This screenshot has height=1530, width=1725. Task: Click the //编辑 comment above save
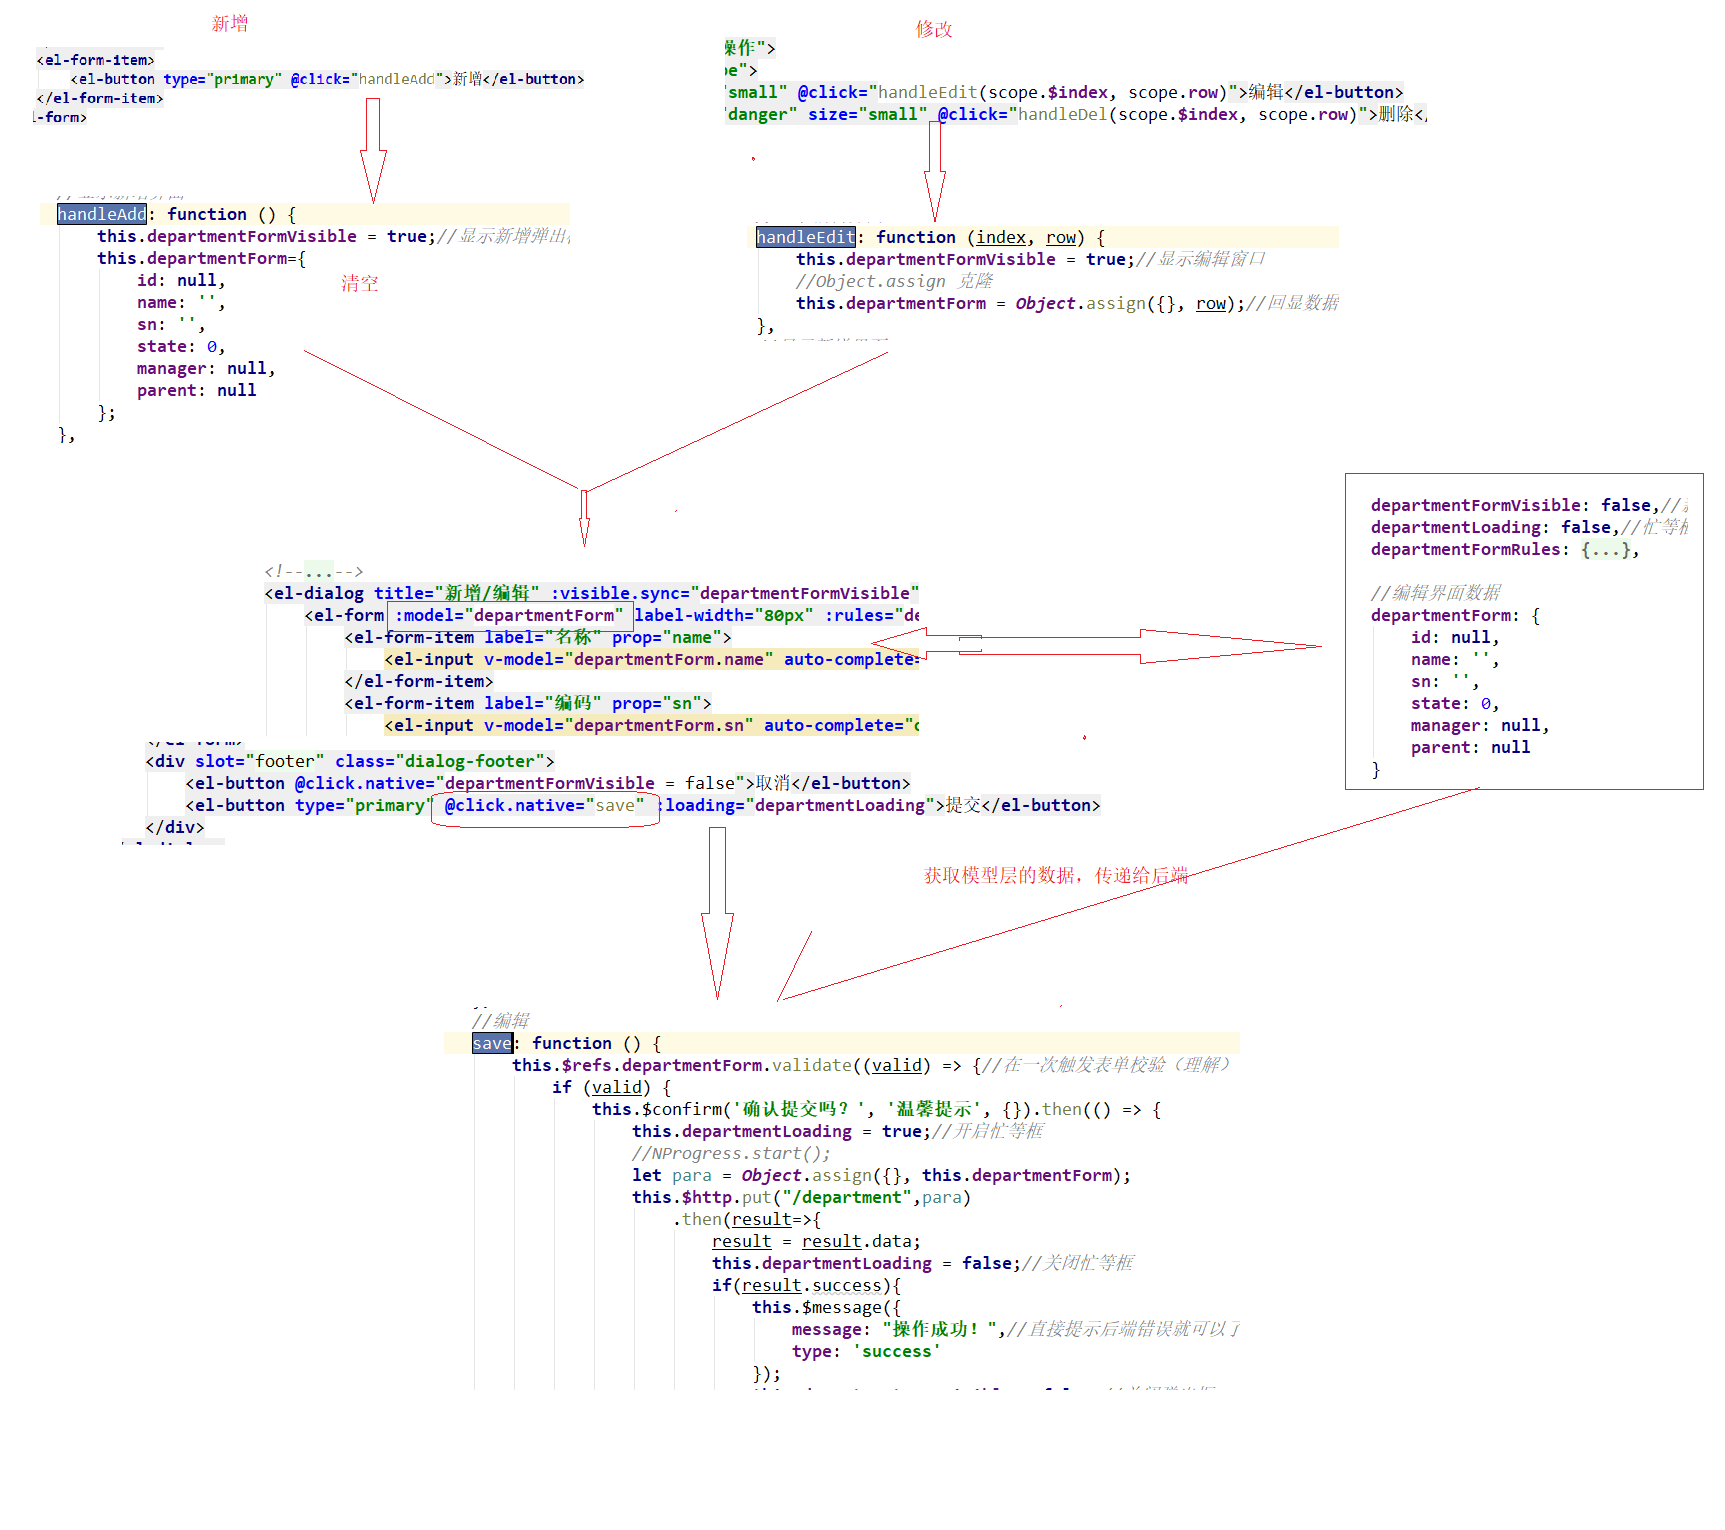tap(501, 1021)
